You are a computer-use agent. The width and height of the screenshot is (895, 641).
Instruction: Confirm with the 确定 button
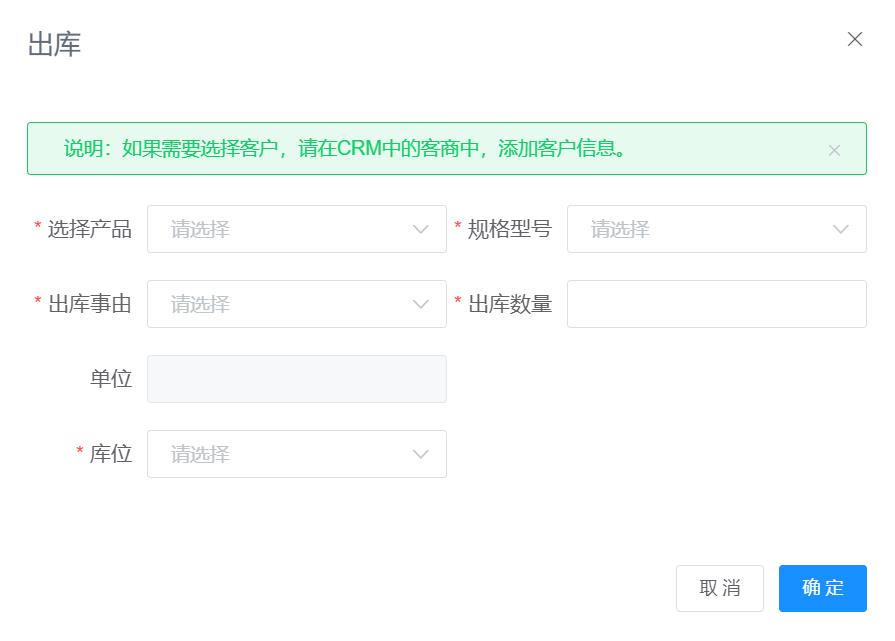[x=823, y=588]
